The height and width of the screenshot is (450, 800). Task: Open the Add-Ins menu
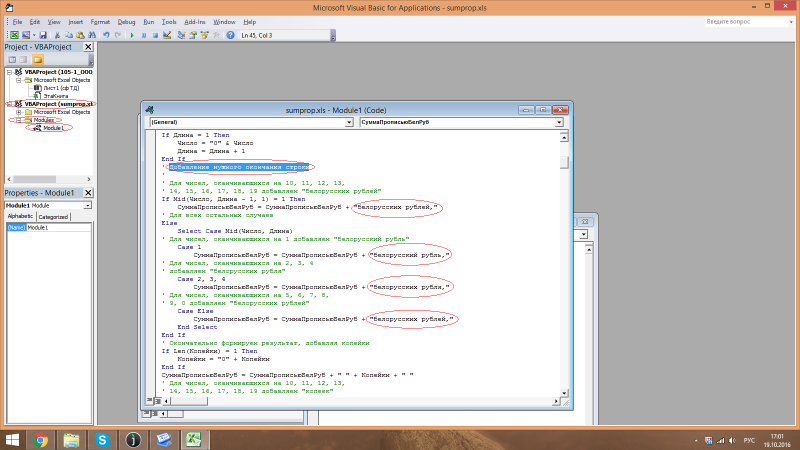click(195, 22)
